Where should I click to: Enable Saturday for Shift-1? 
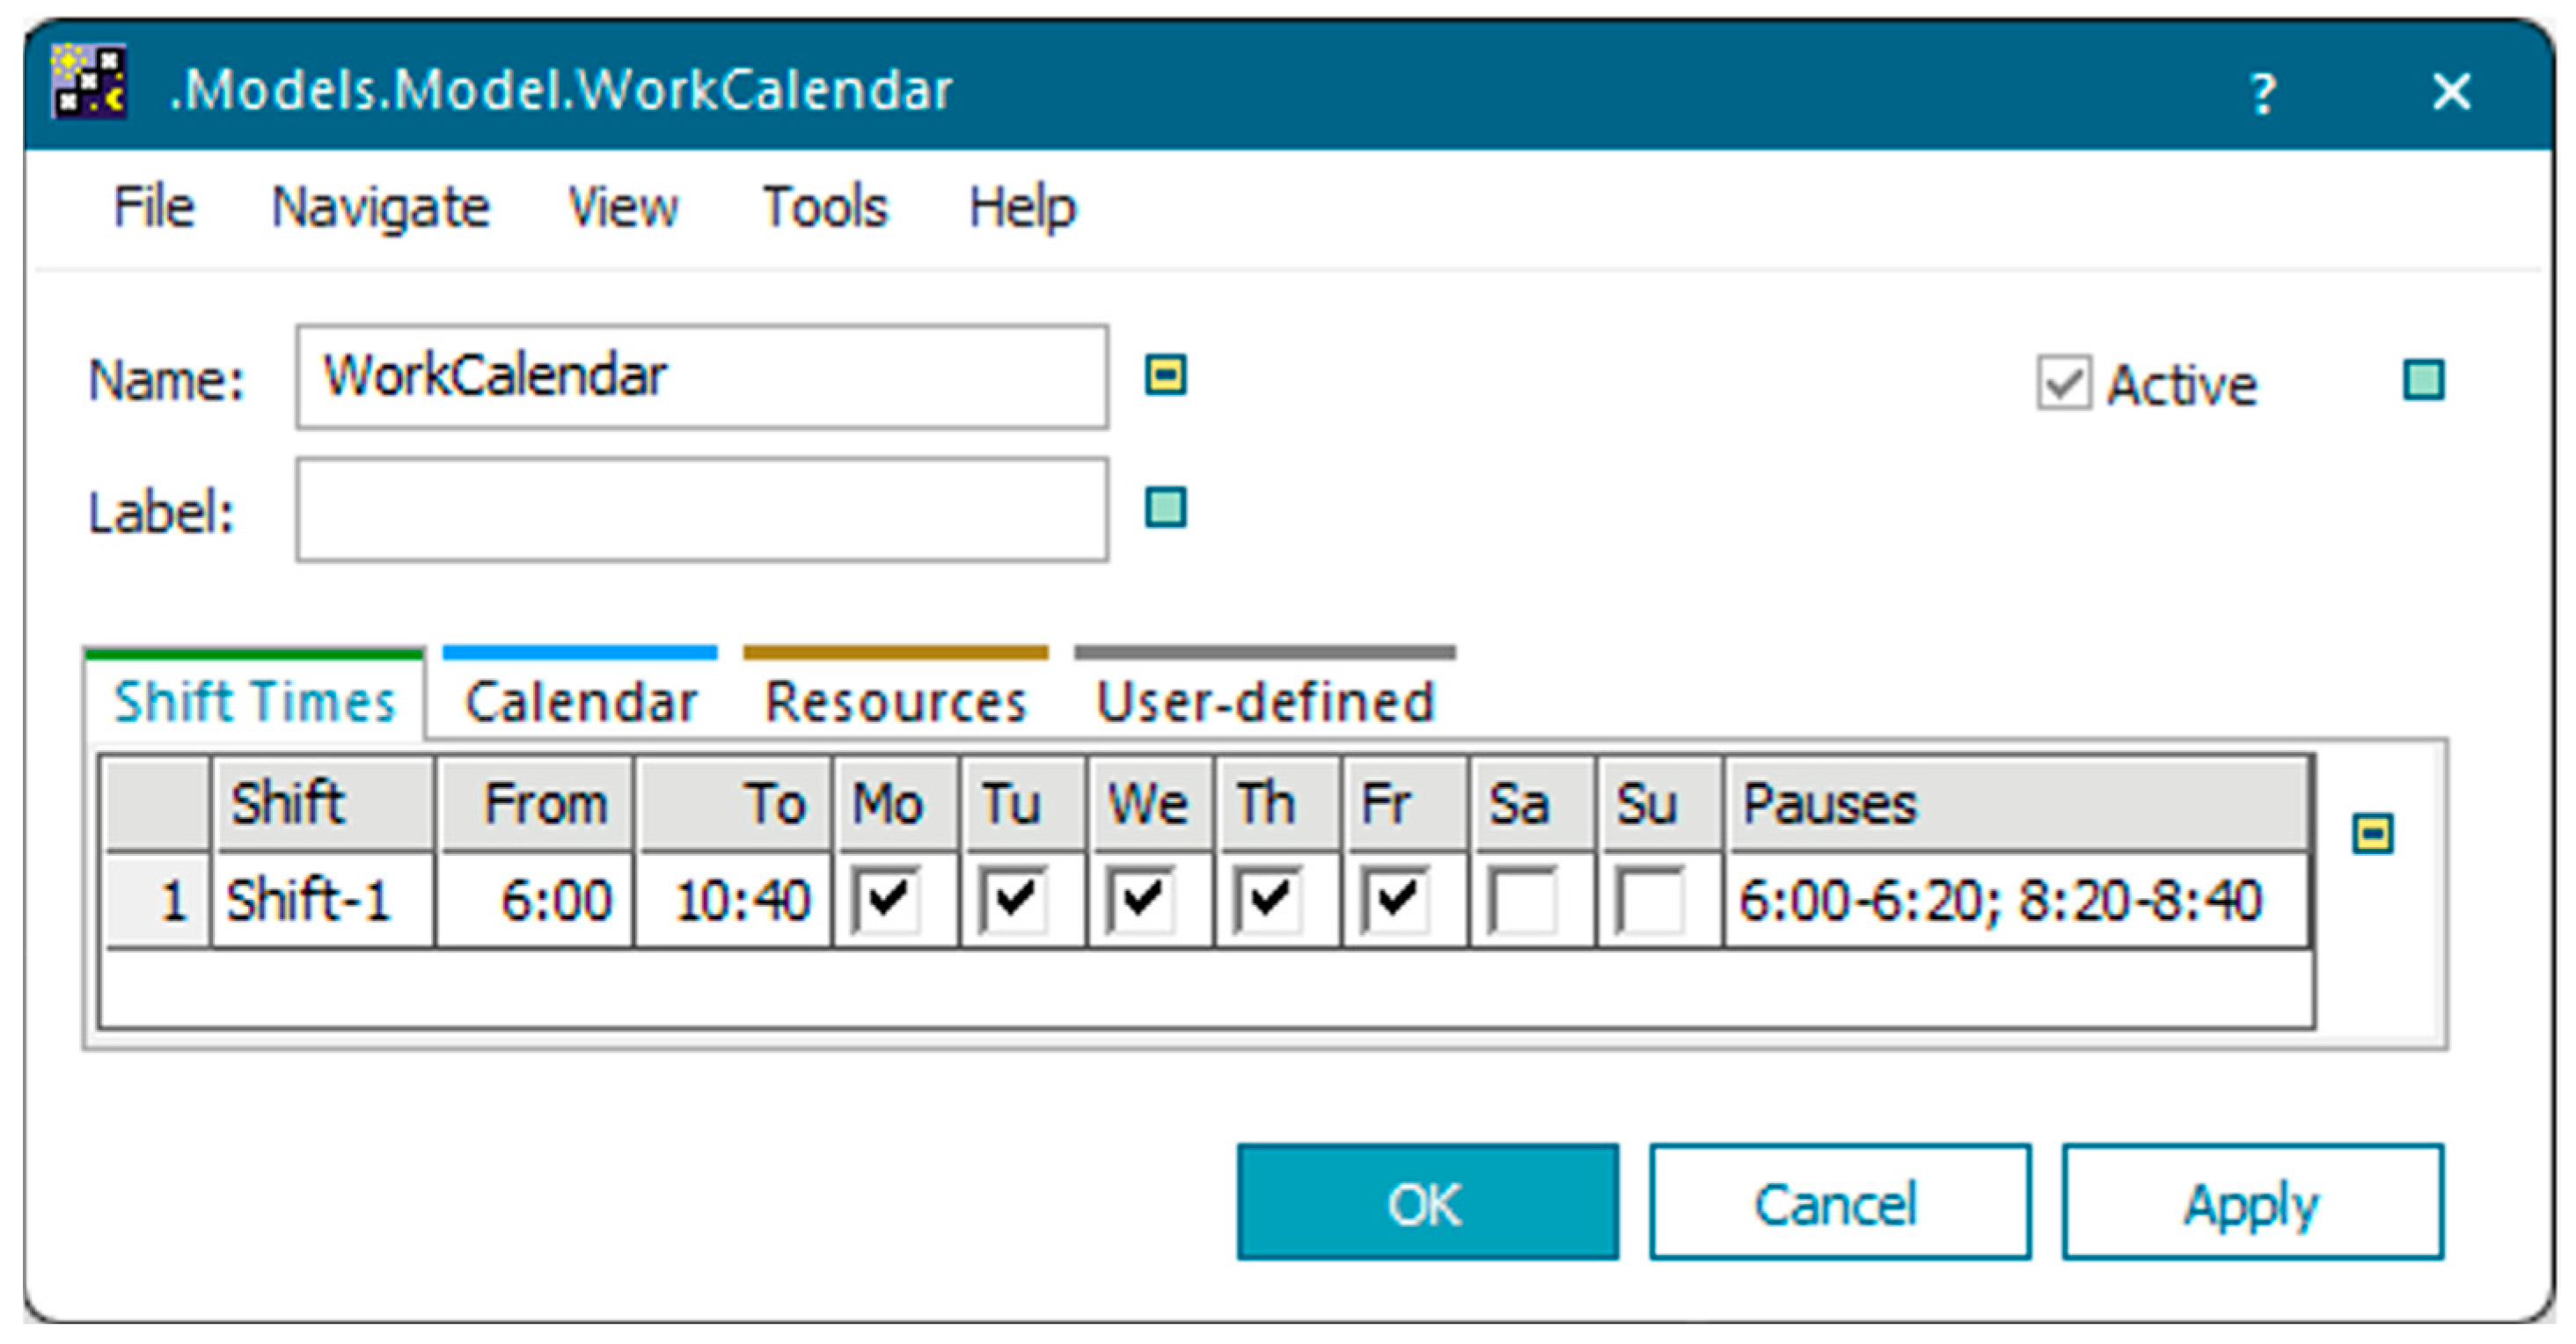point(1521,899)
